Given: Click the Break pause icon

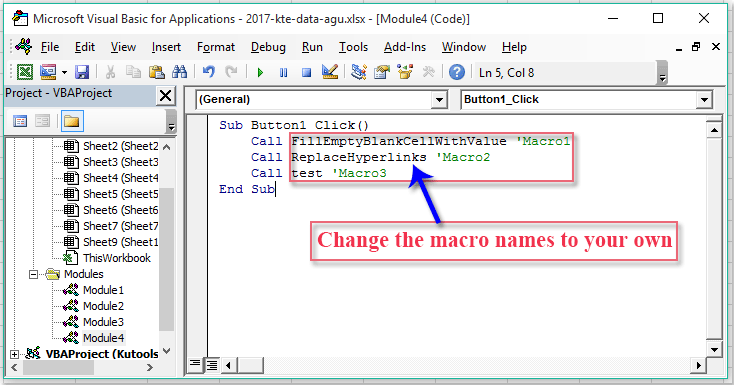Looking at the screenshot, I should click(283, 73).
